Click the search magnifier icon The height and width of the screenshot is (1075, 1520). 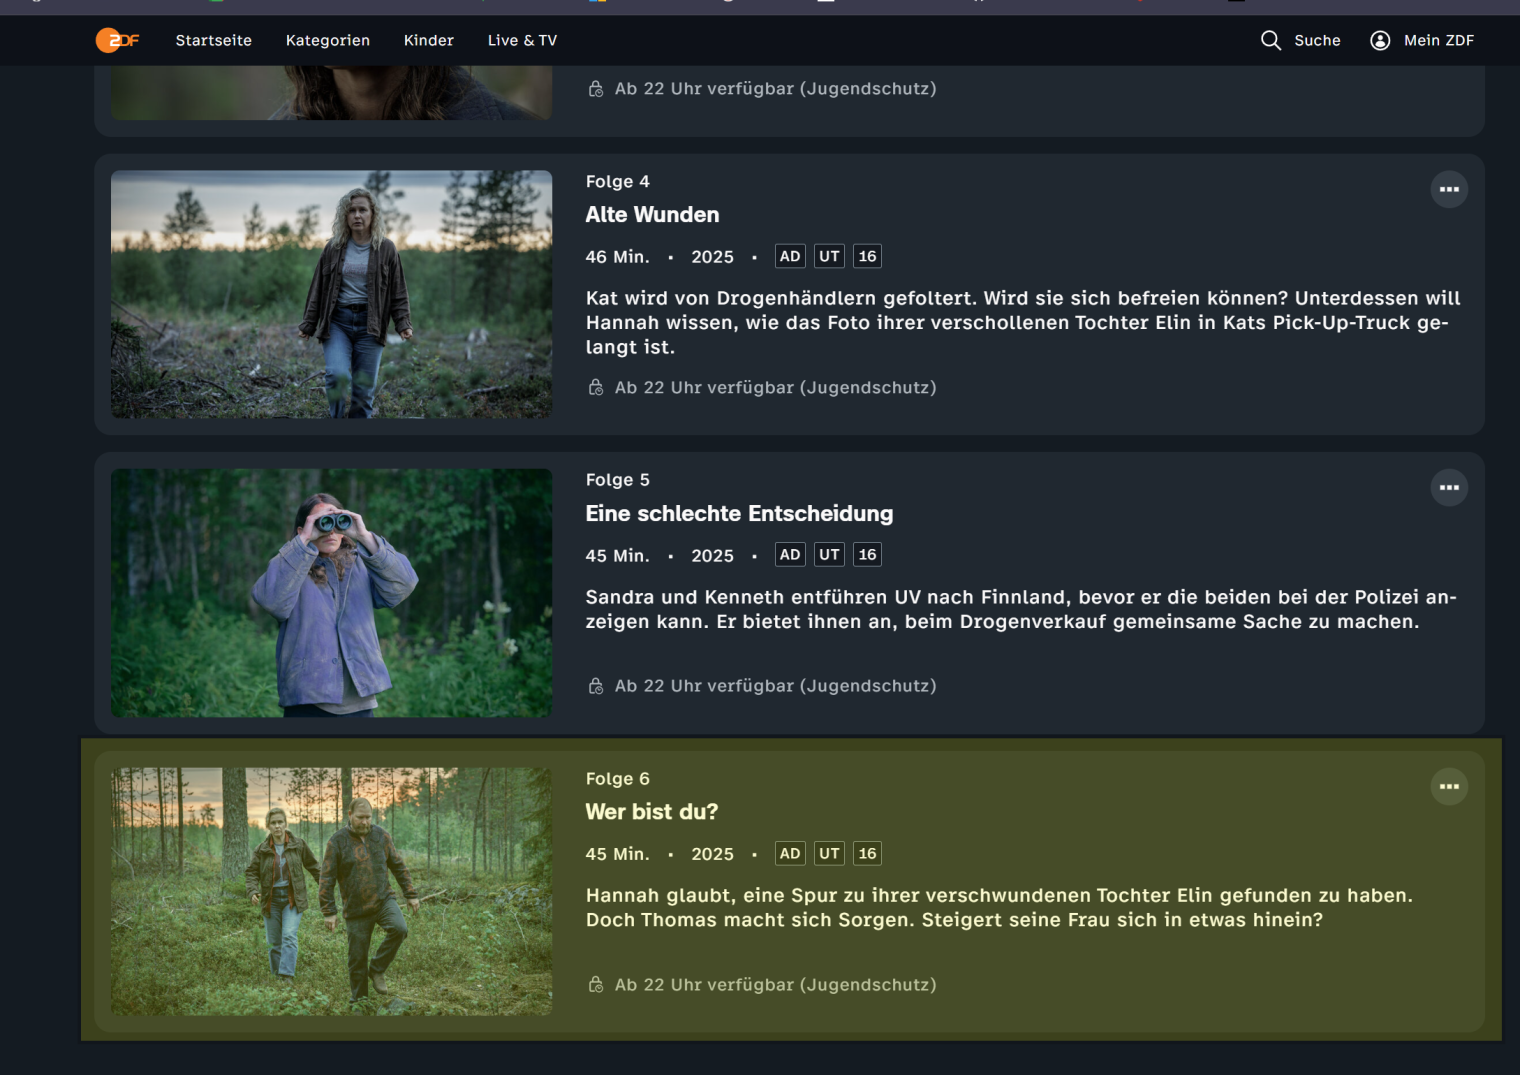[1270, 40]
